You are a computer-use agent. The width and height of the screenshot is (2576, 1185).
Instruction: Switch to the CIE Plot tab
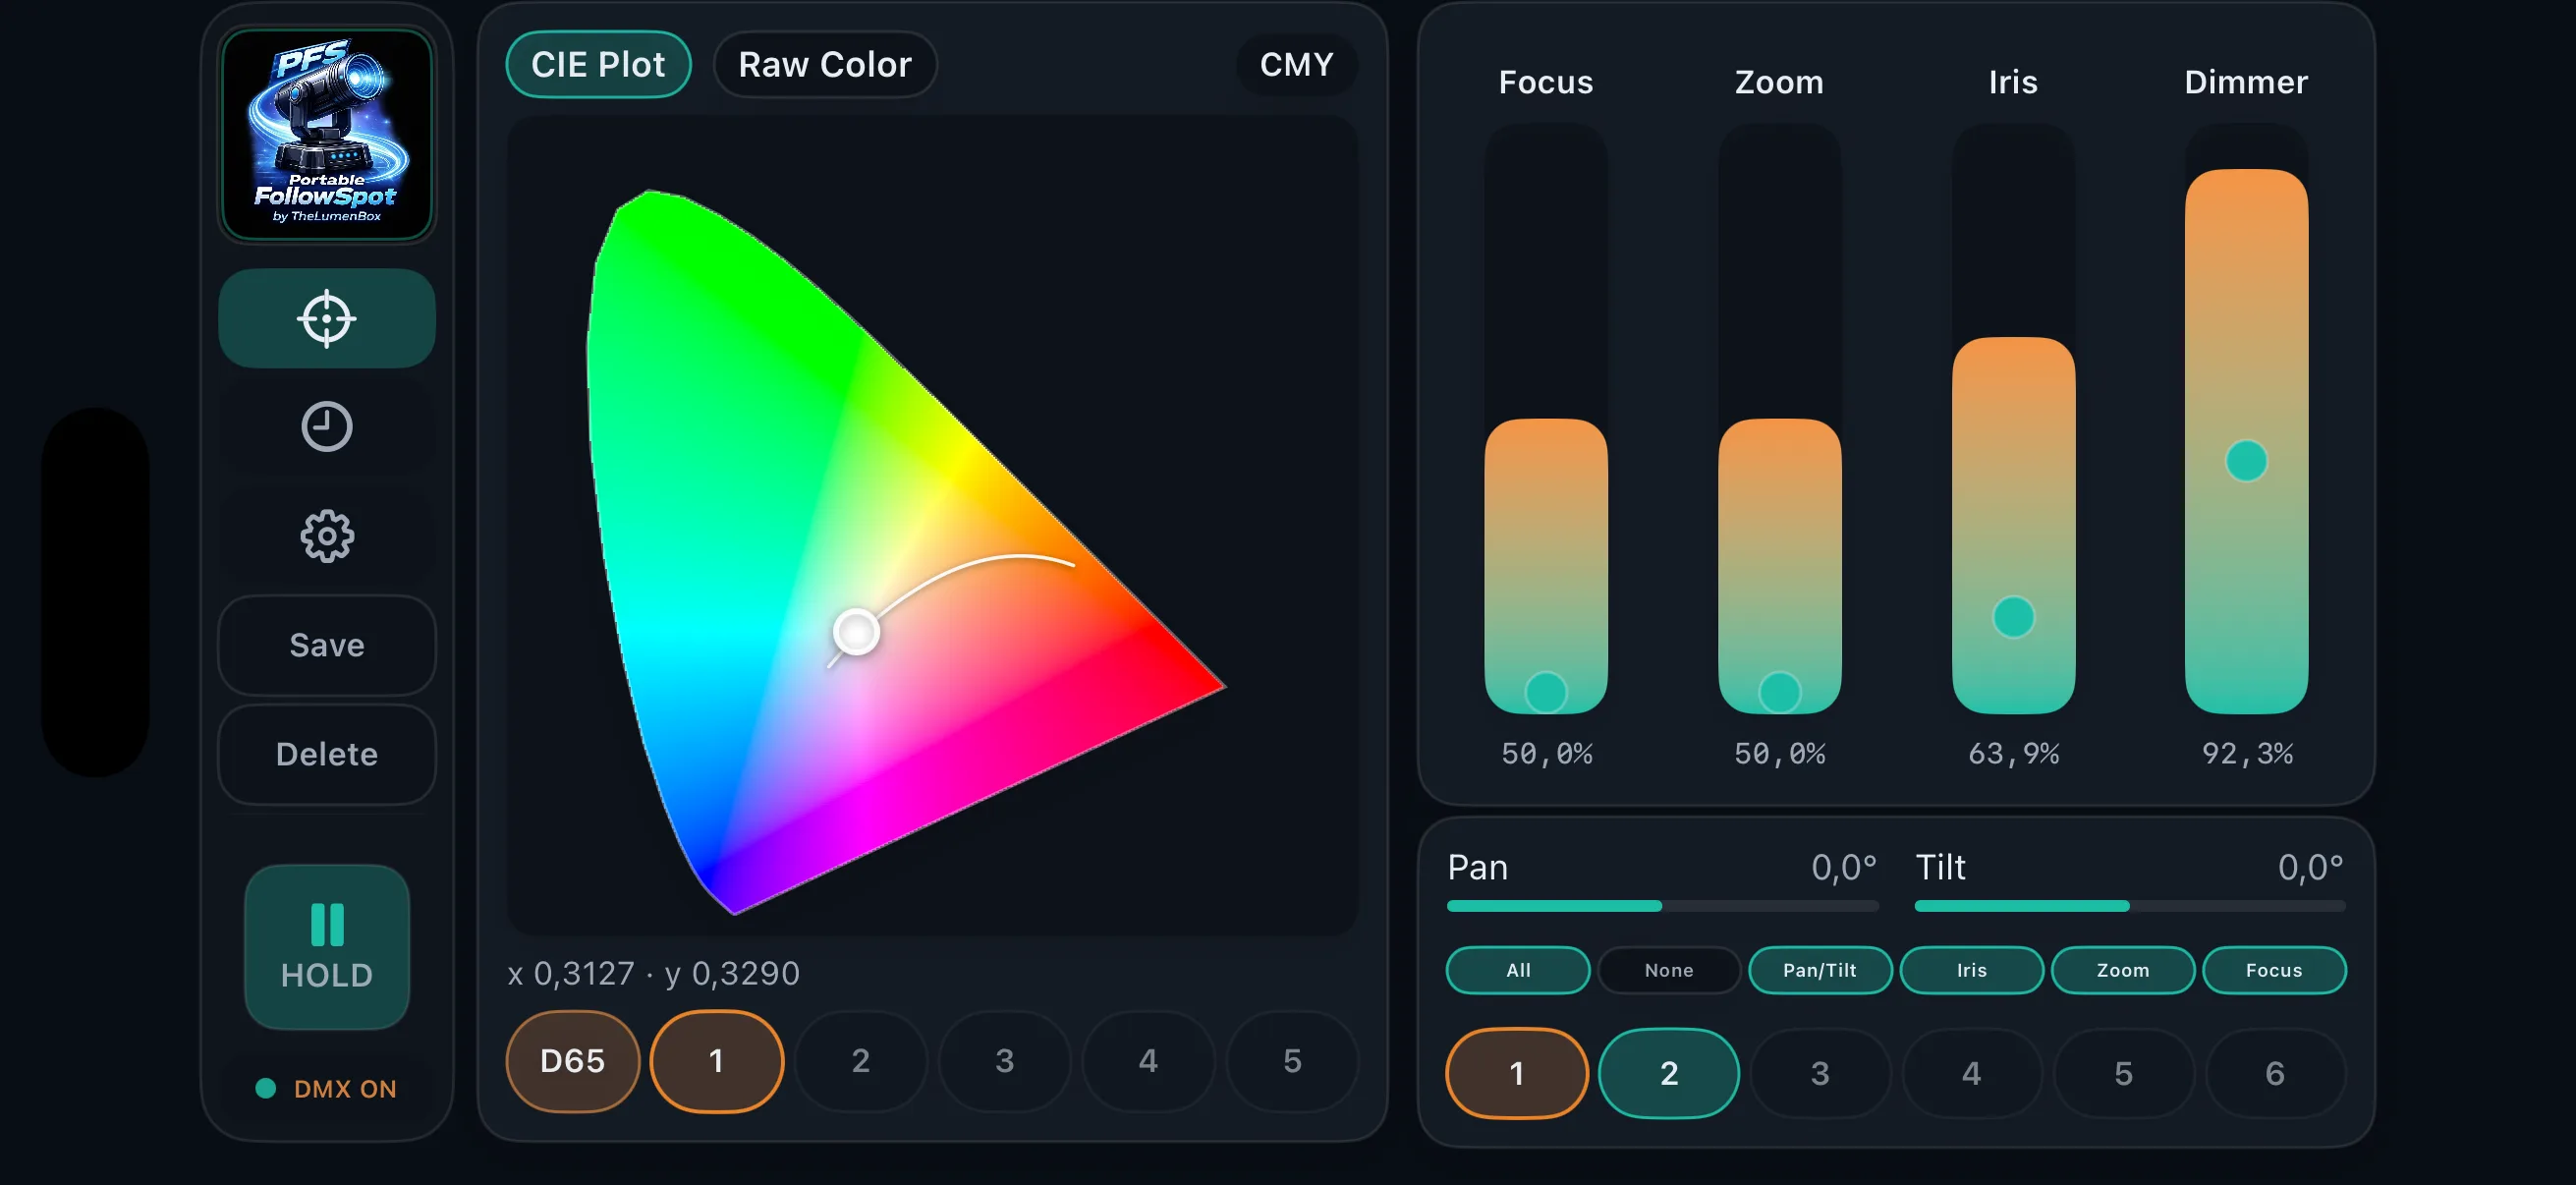(x=598, y=65)
